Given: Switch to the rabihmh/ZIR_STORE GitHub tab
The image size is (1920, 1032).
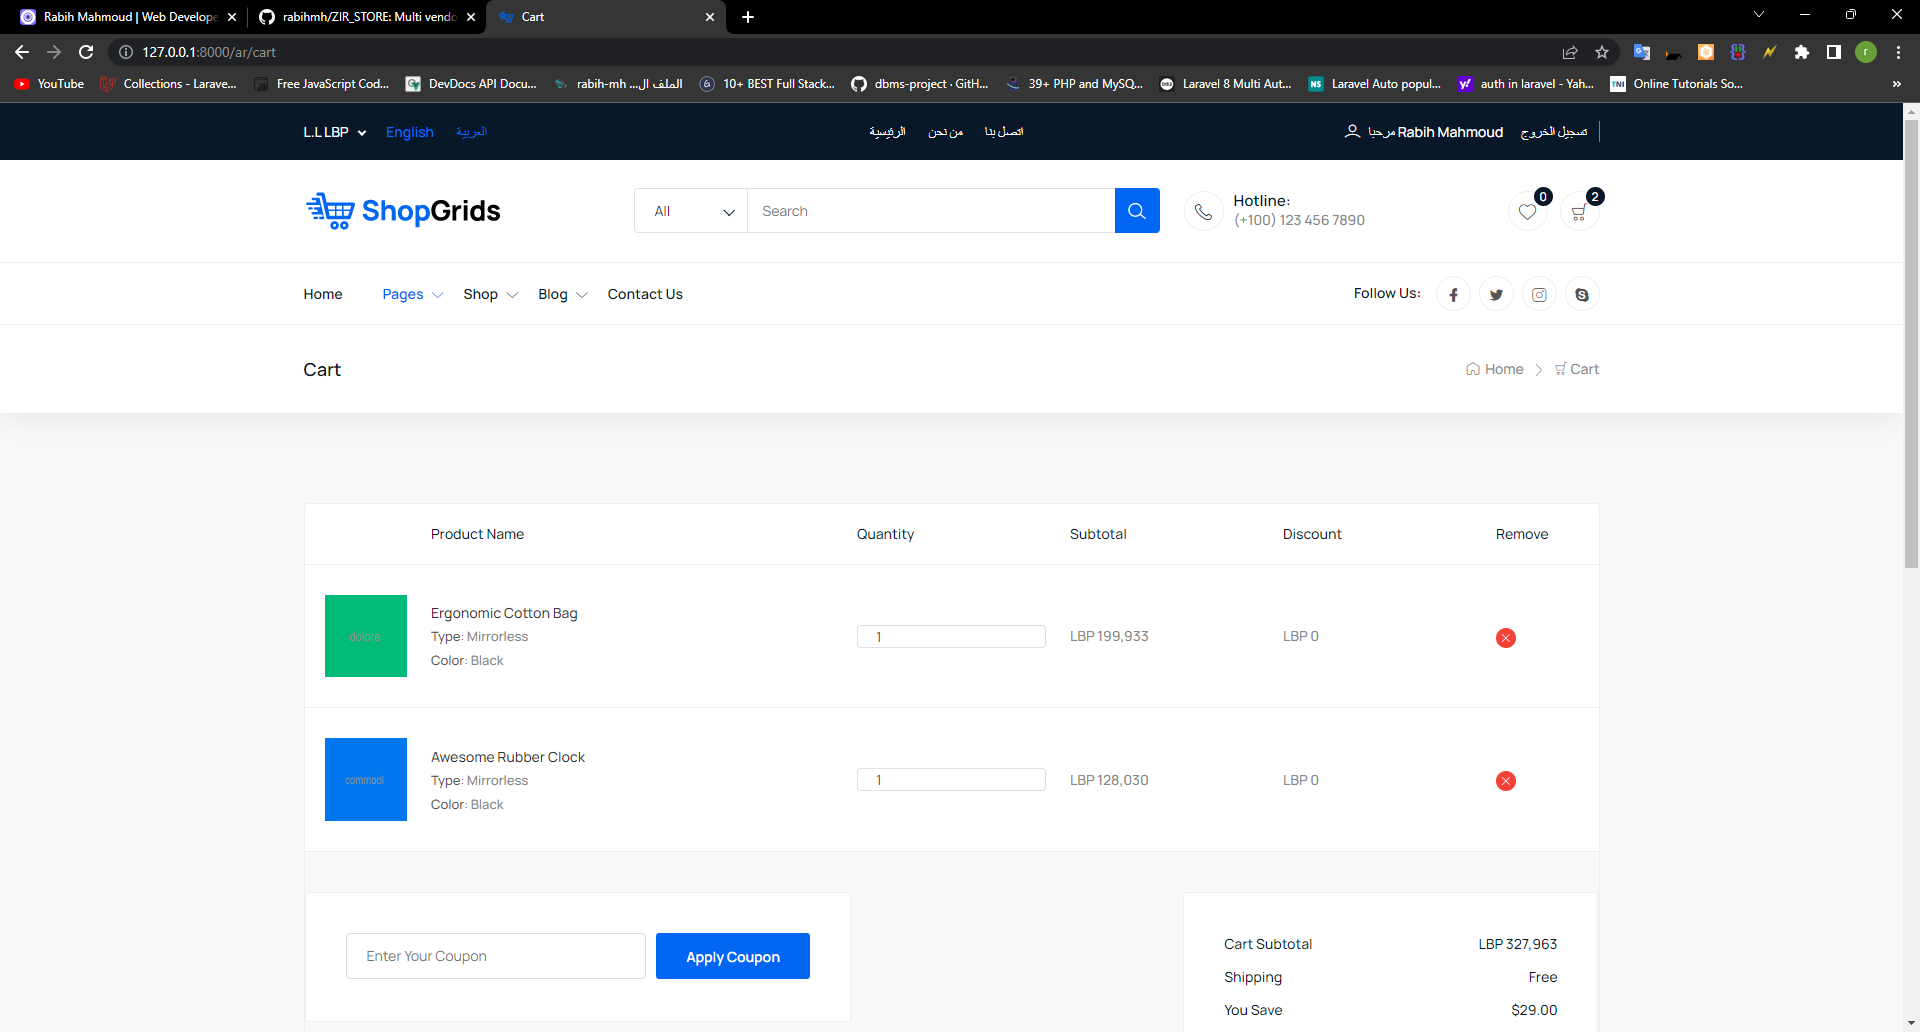Looking at the screenshot, I should coord(365,17).
